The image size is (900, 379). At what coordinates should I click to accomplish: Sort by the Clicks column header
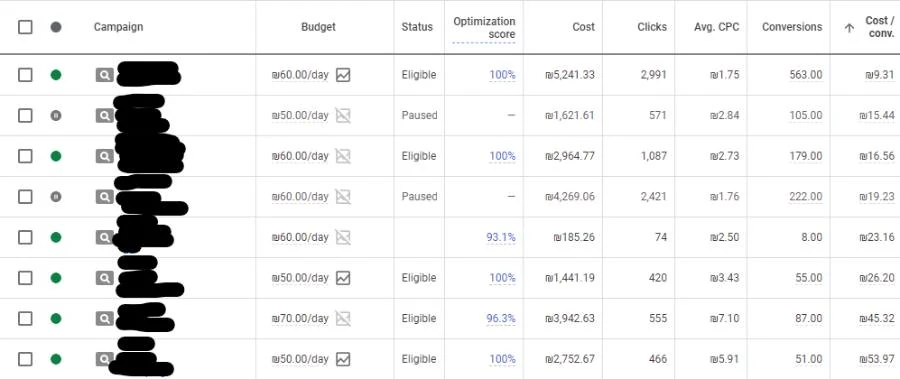pos(652,27)
